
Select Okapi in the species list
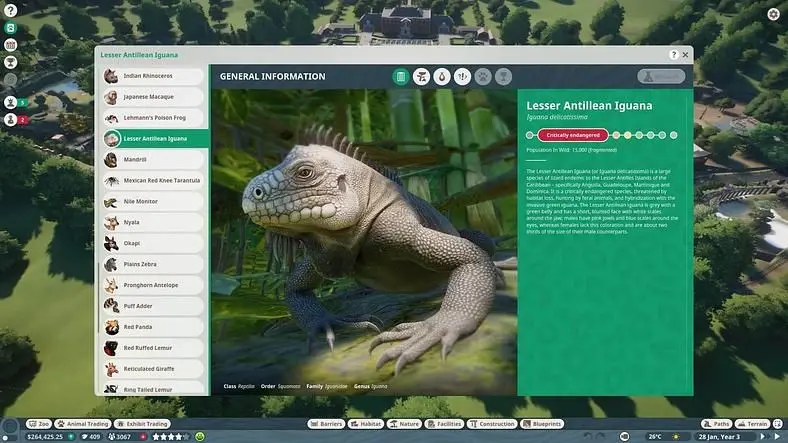coord(153,244)
